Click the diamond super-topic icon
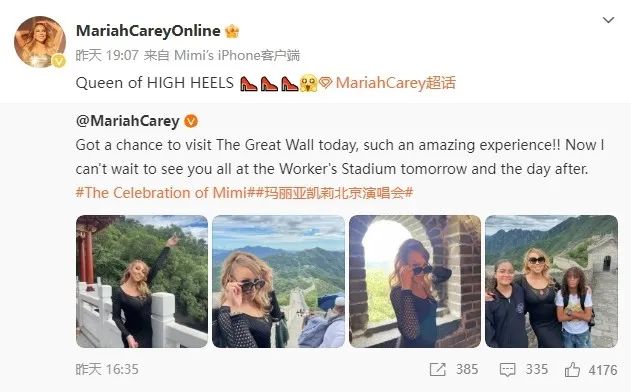631x392 pixels. pos(326,83)
